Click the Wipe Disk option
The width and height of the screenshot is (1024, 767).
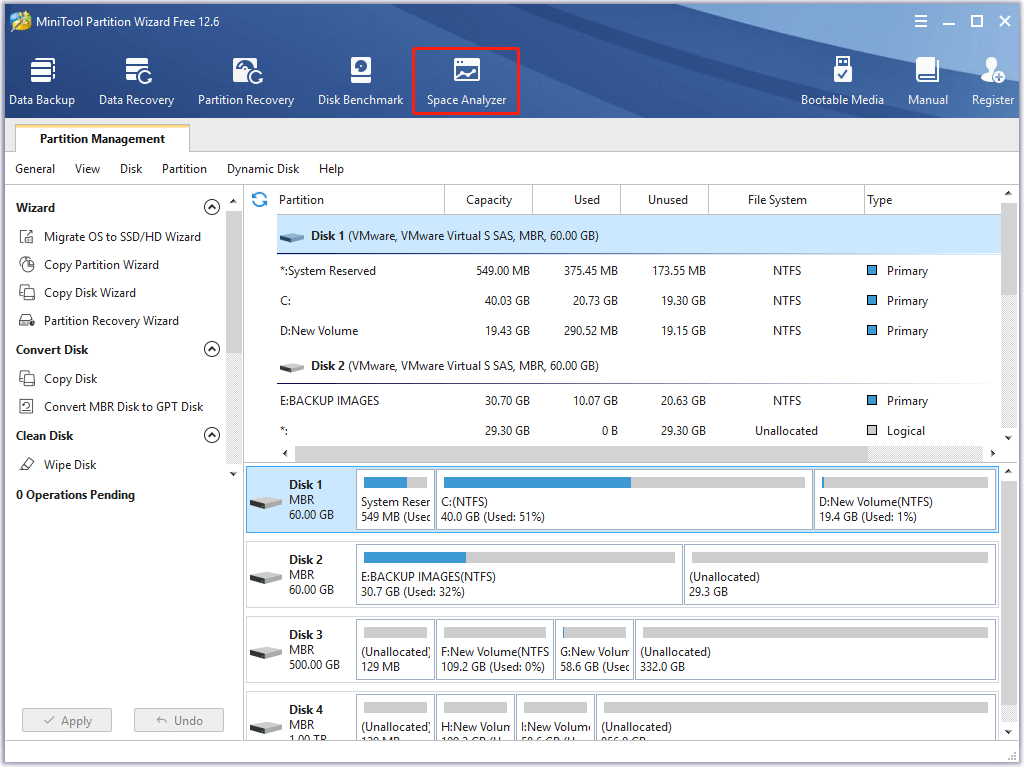[70, 465]
